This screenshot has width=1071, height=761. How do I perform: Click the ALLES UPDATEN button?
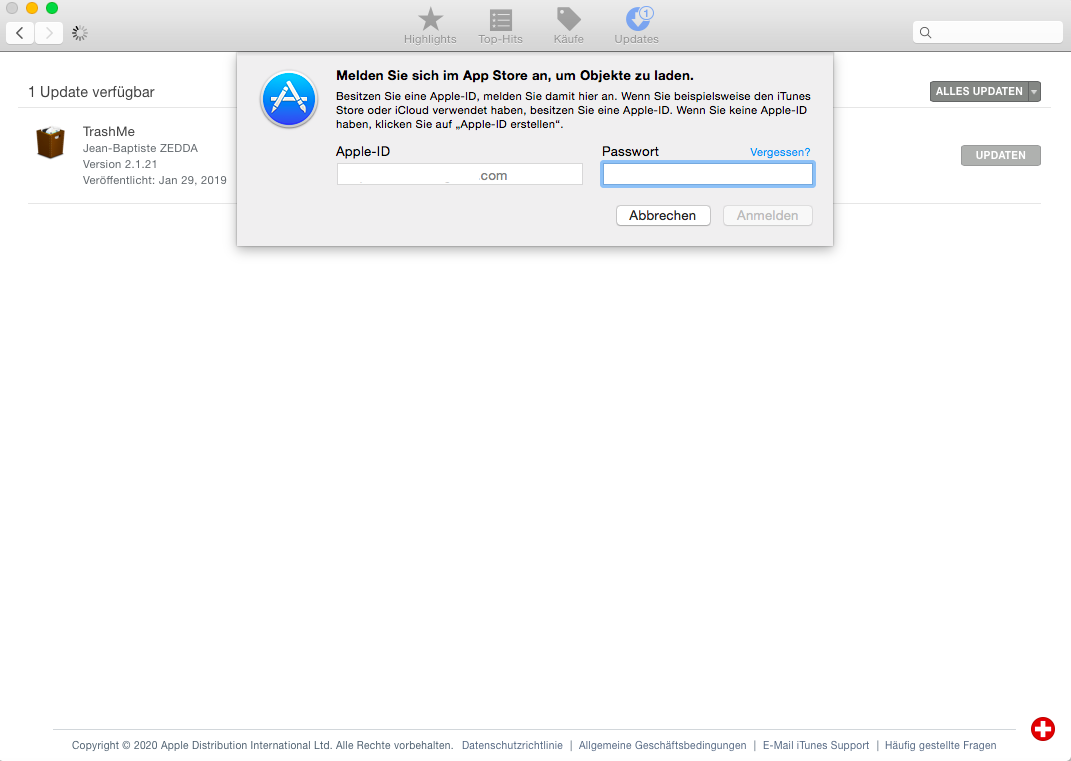point(979,92)
